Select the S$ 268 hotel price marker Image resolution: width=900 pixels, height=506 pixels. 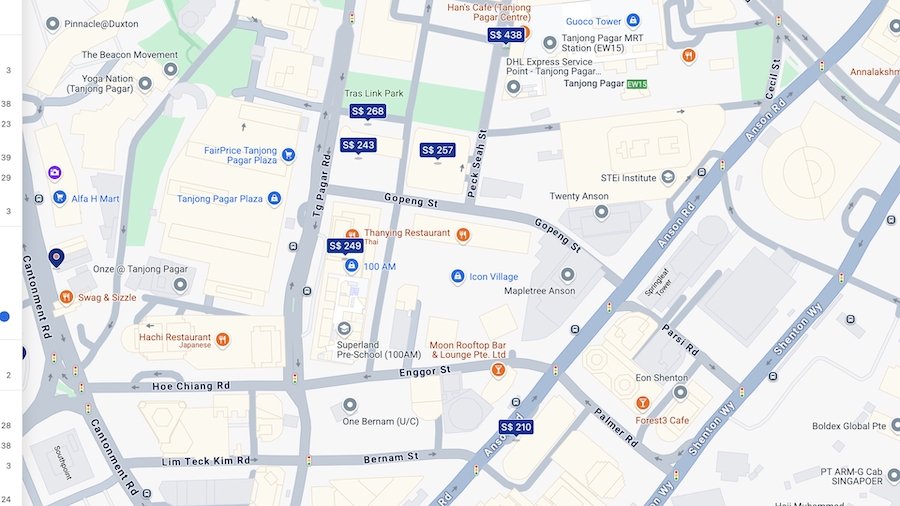pyautogui.click(x=367, y=111)
